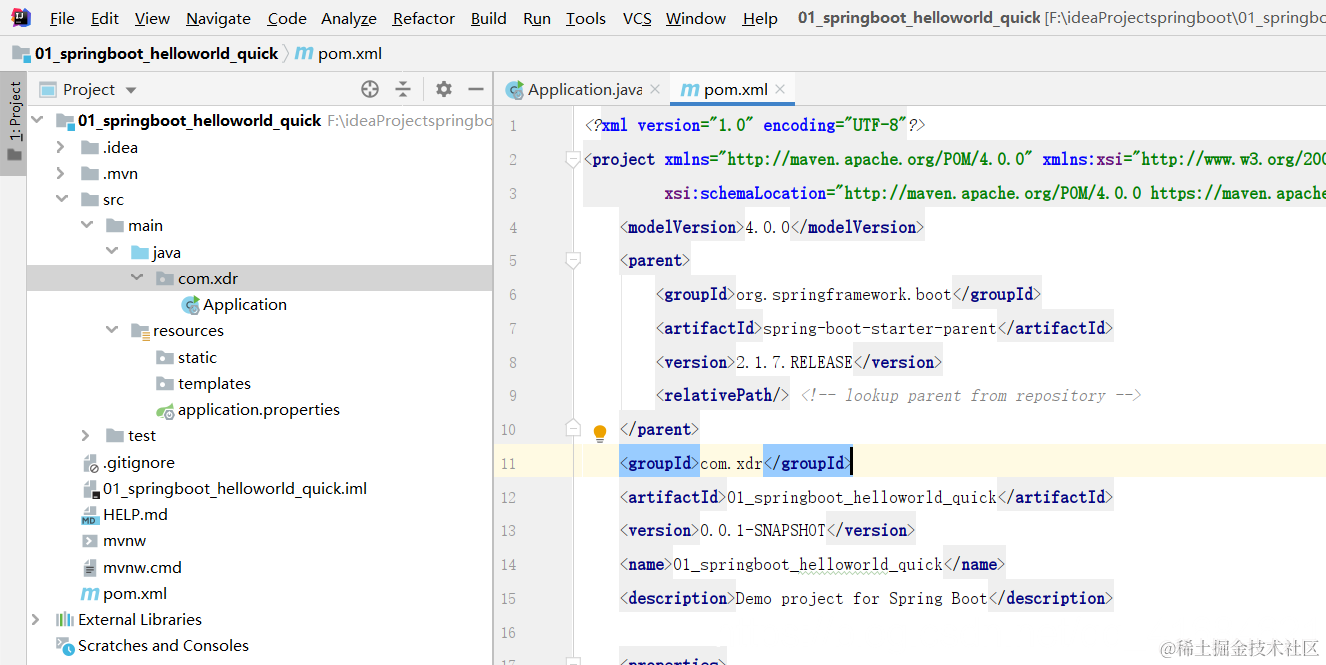Open Project panel settings gear

coord(444,89)
